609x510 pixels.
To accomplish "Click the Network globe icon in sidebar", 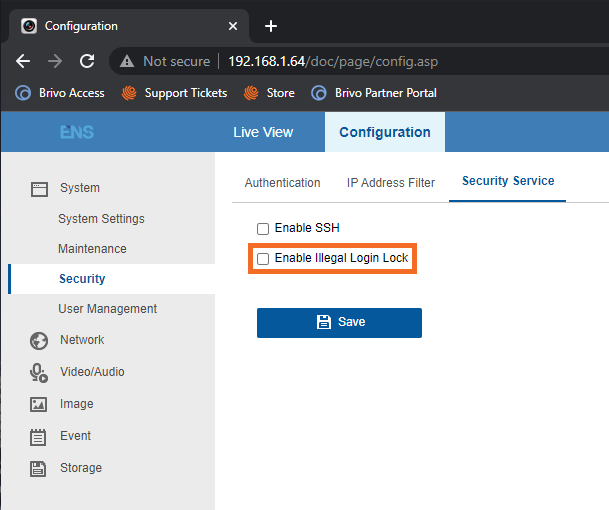I will 39,340.
